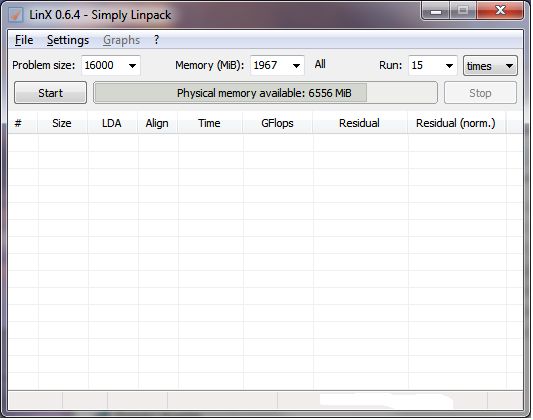Screen dimensions: 533x420
Task: Open the times unit combo box
Action: tap(490, 66)
